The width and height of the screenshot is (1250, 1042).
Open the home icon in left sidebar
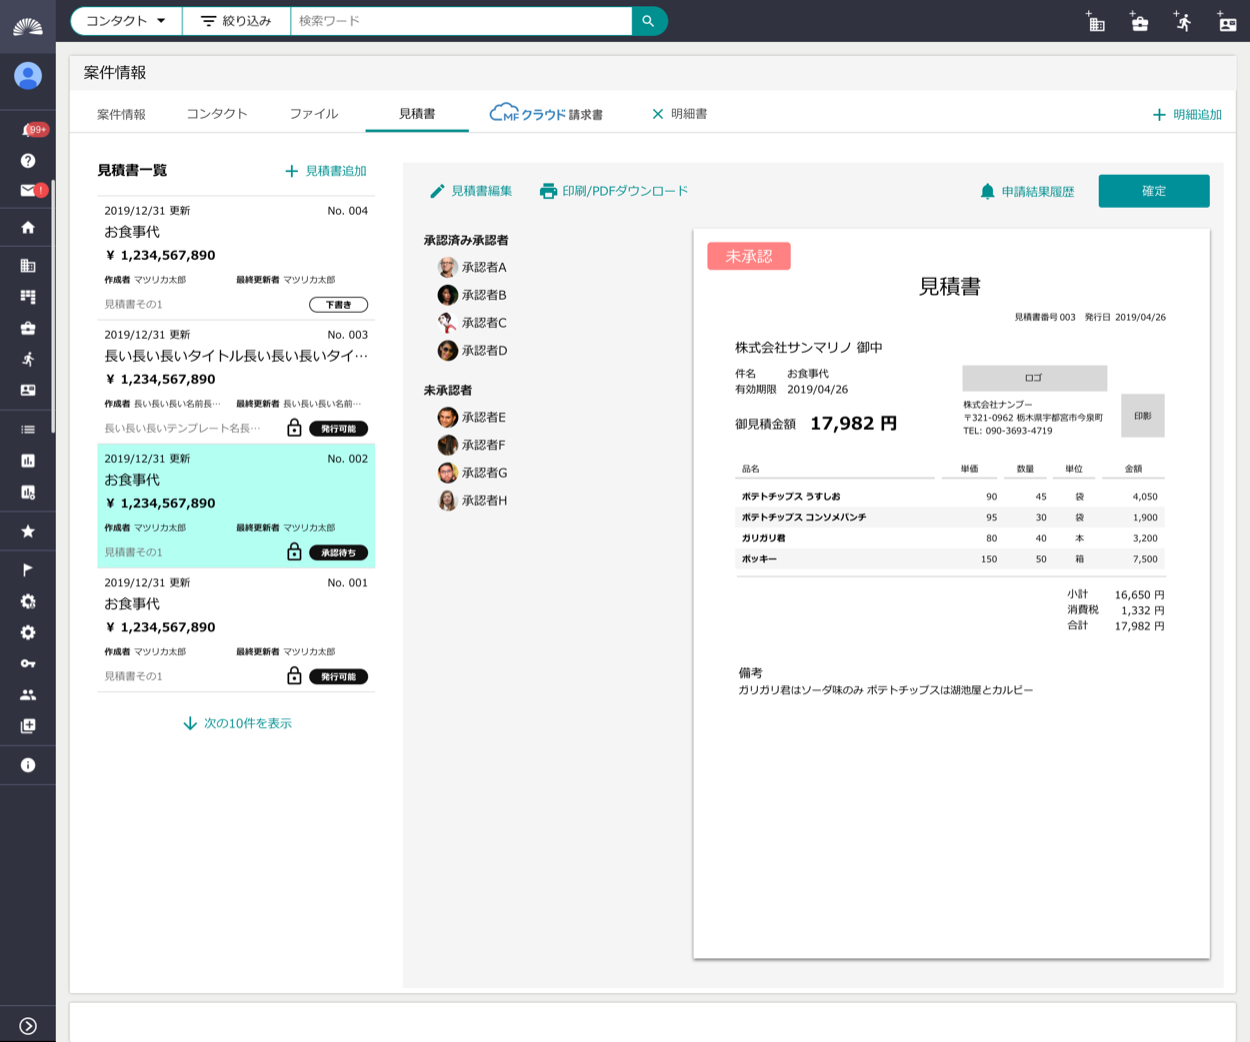pos(28,227)
